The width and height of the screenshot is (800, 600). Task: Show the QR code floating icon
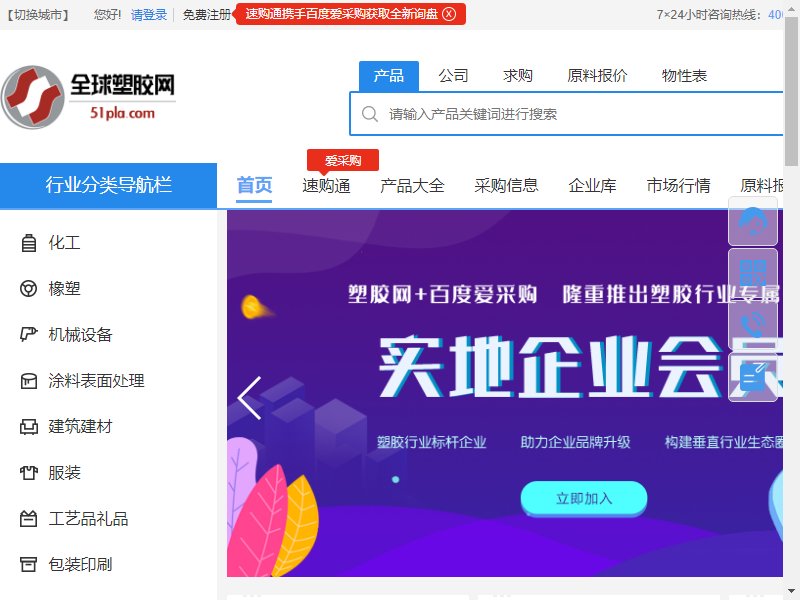coord(753,273)
